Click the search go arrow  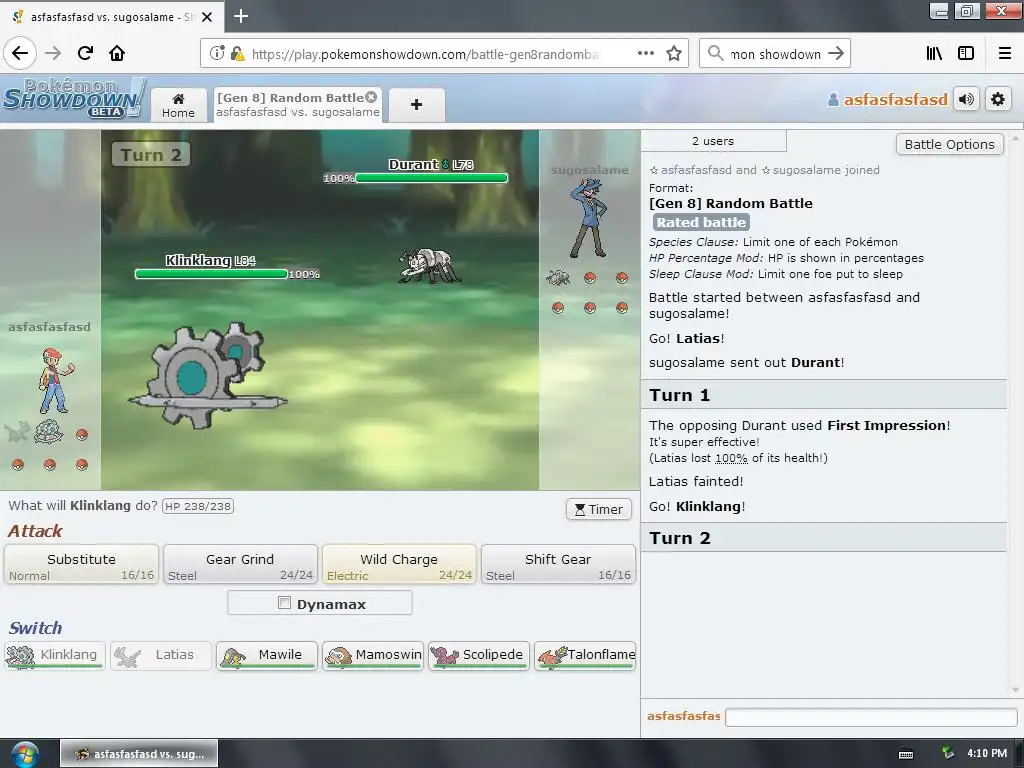pos(835,53)
